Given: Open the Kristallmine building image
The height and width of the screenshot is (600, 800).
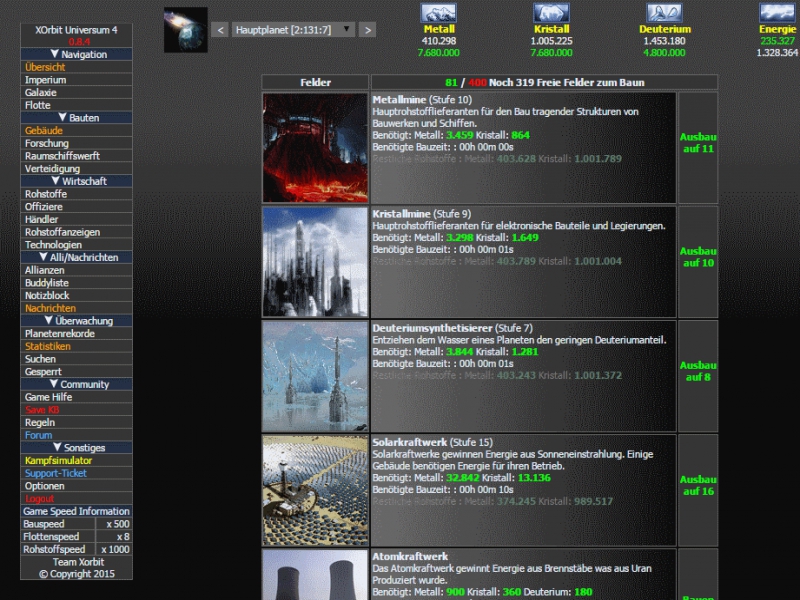Looking at the screenshot, I should 315,262.
